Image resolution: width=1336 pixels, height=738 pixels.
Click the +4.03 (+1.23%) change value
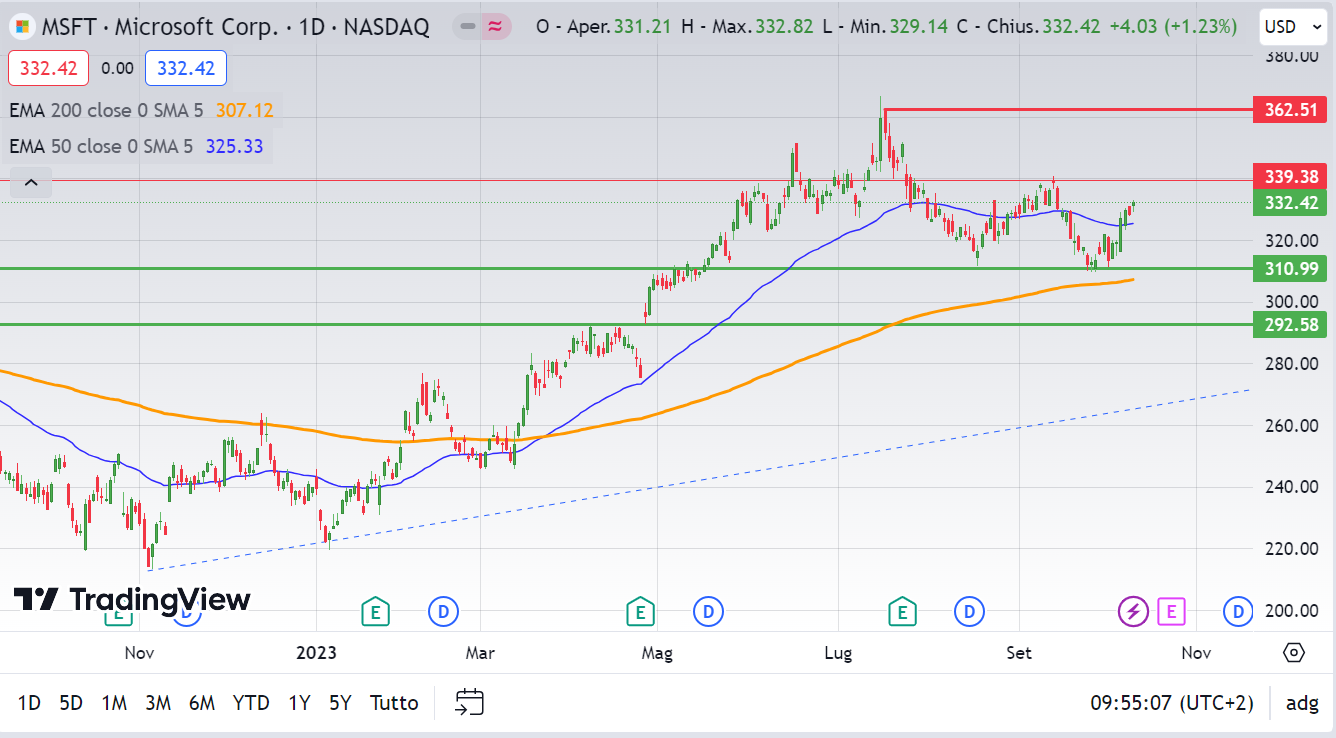point(1173,27)
